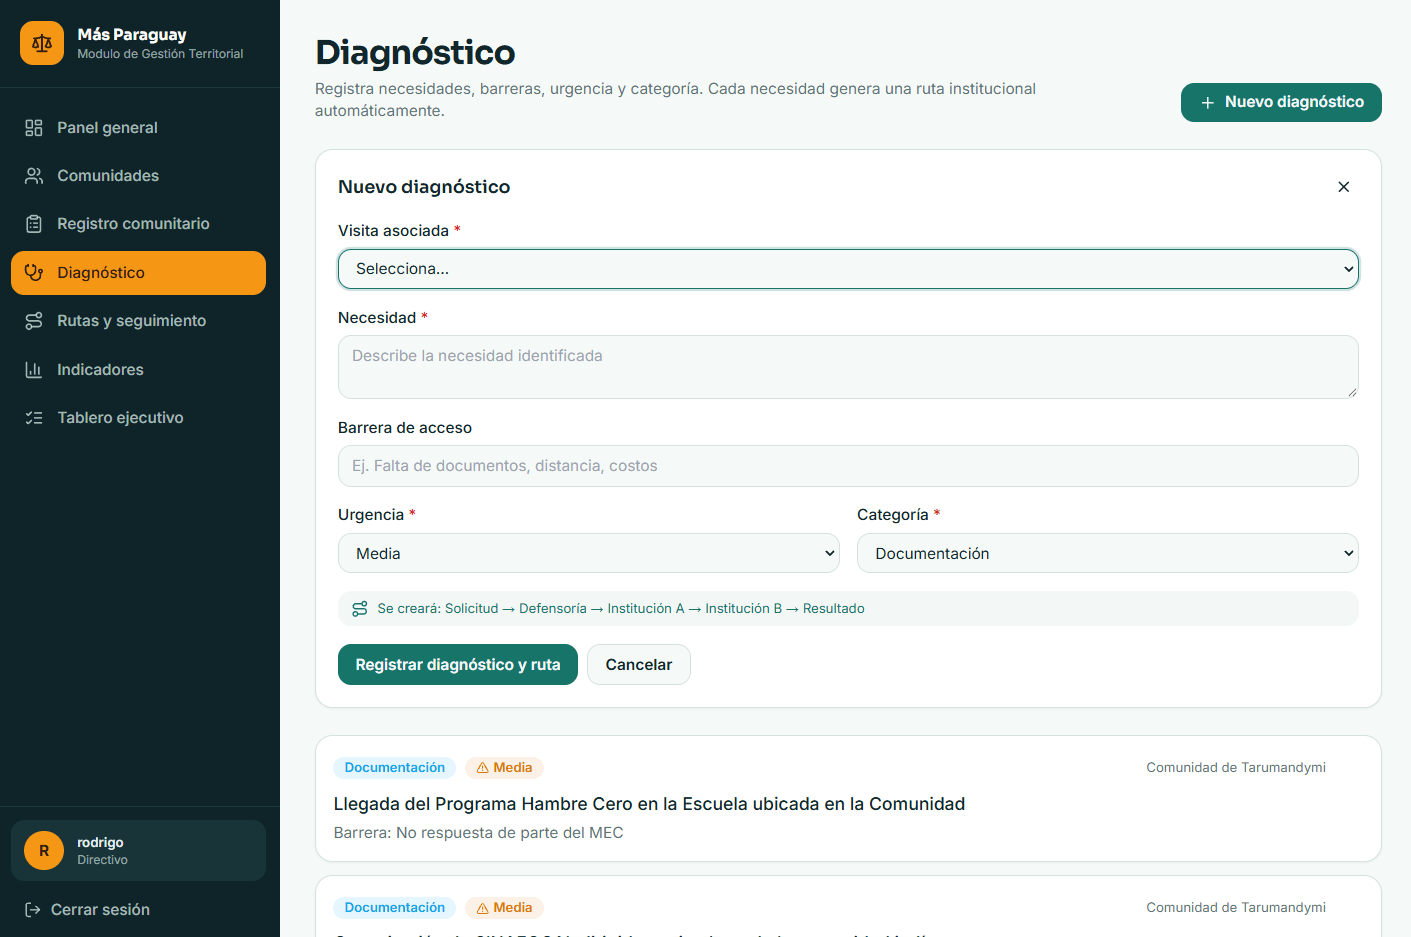Focus the Barrera de acceso field
This screenshot has height=937, width=1411.
tap(848, 466)
